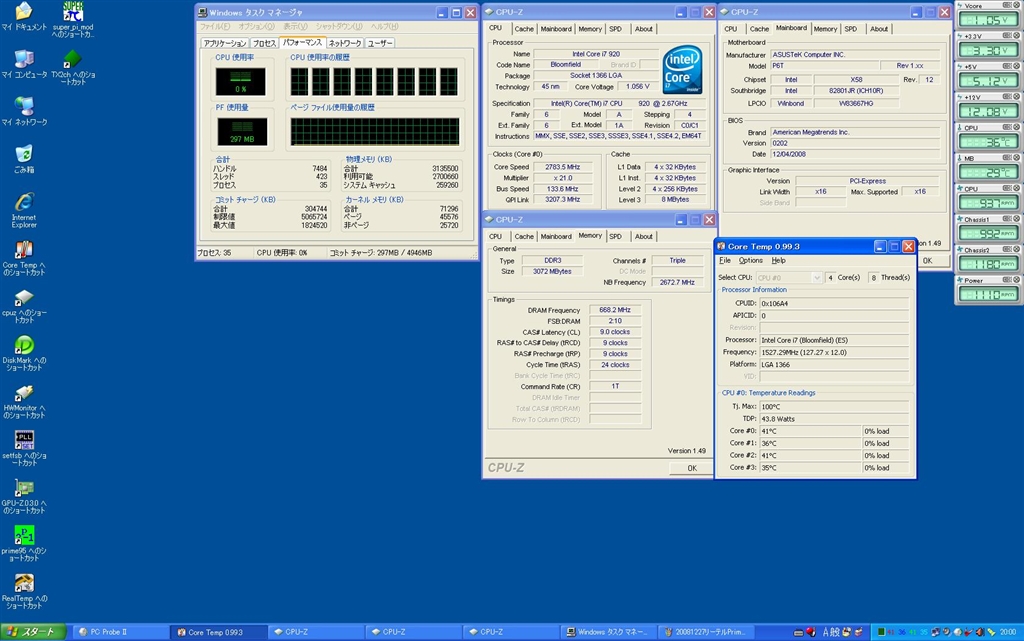
Task: Click the HWMonitor desktop shortcut
Action: (x=23, y=393)
